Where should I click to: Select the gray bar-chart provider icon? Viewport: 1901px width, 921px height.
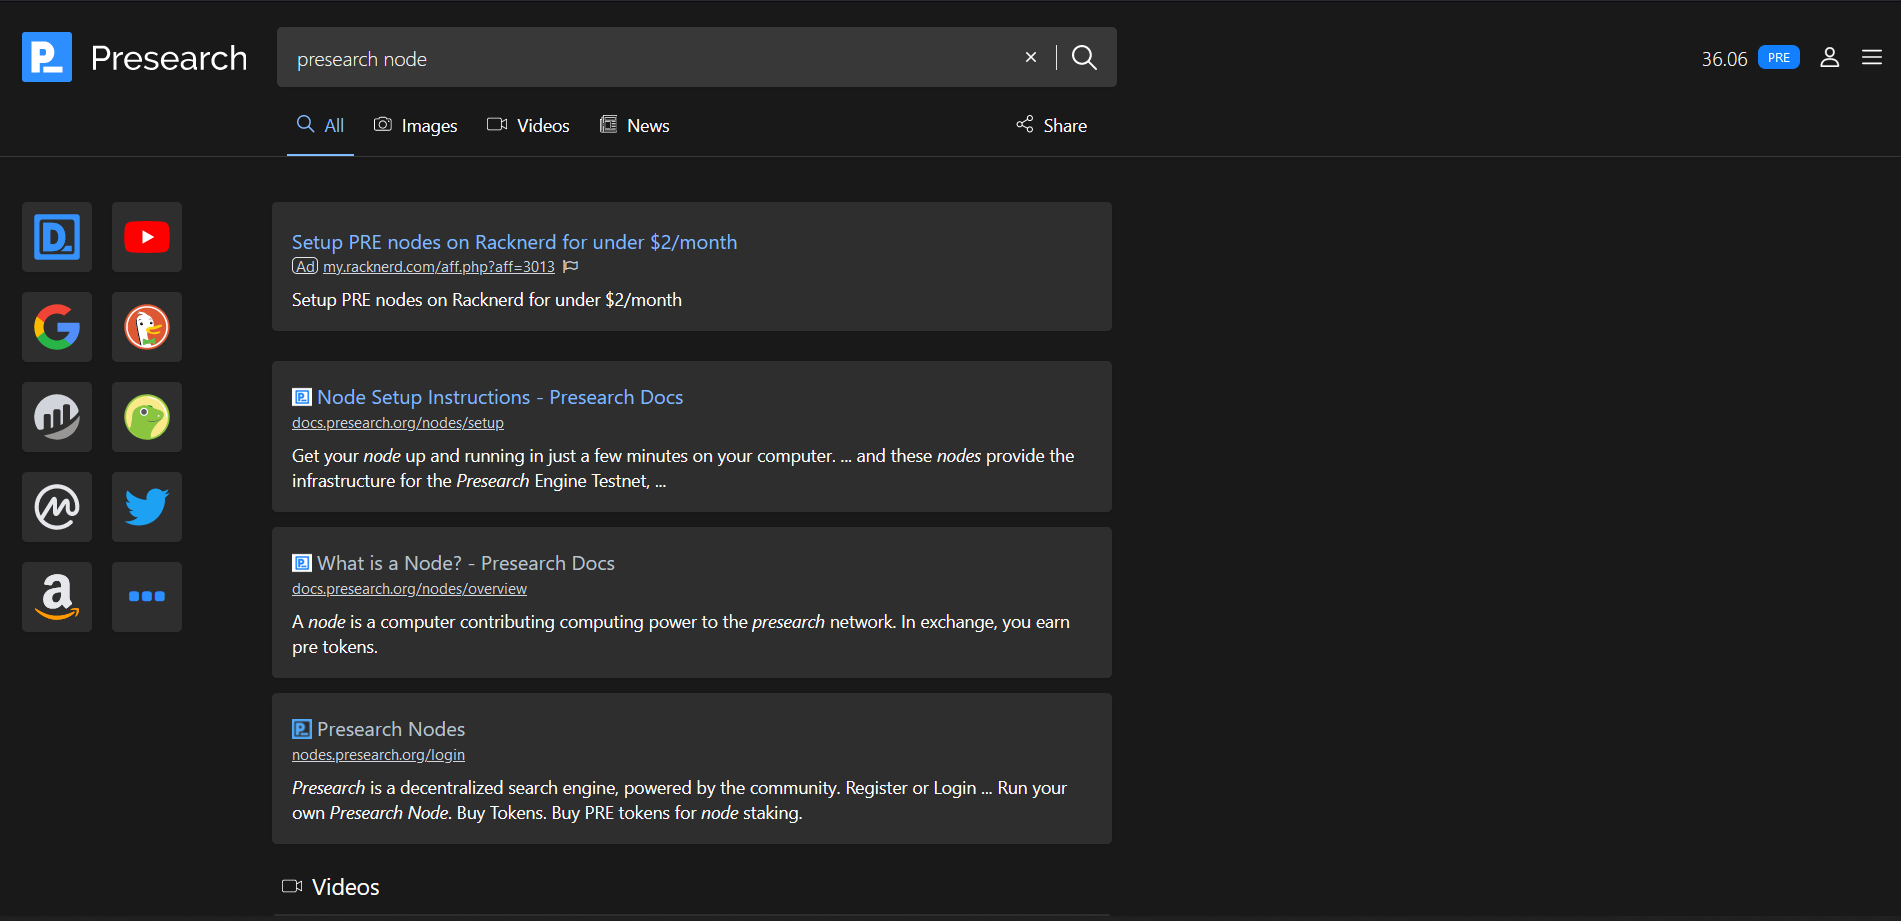point(57,417)
